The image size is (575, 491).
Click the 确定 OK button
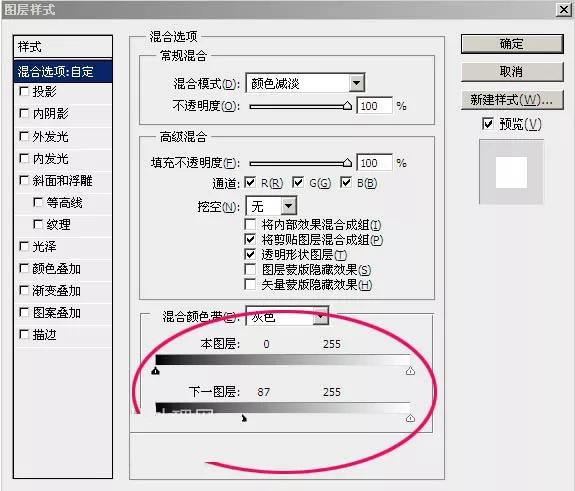pyautogui.click(x=512, y=44)
